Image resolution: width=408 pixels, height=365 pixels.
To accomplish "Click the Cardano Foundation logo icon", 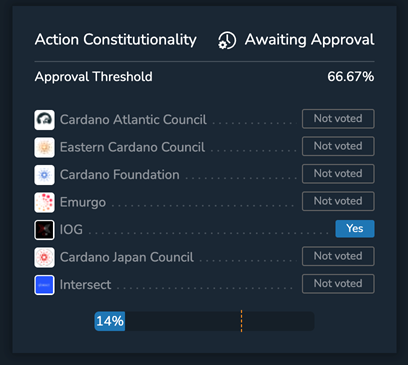I will (44, 175).
